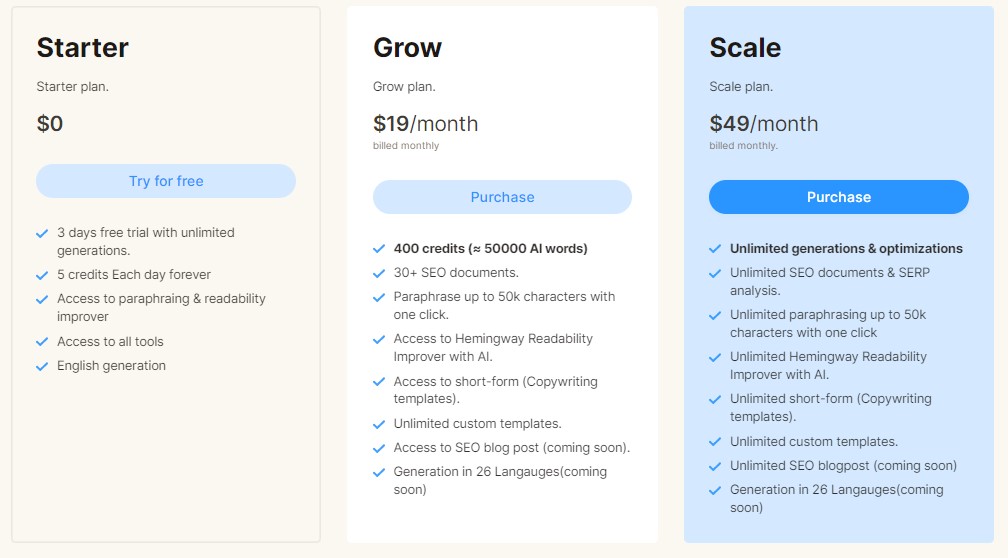Click checkmark beside Grow Unlimited custom templates

click(x=379, y=424)
